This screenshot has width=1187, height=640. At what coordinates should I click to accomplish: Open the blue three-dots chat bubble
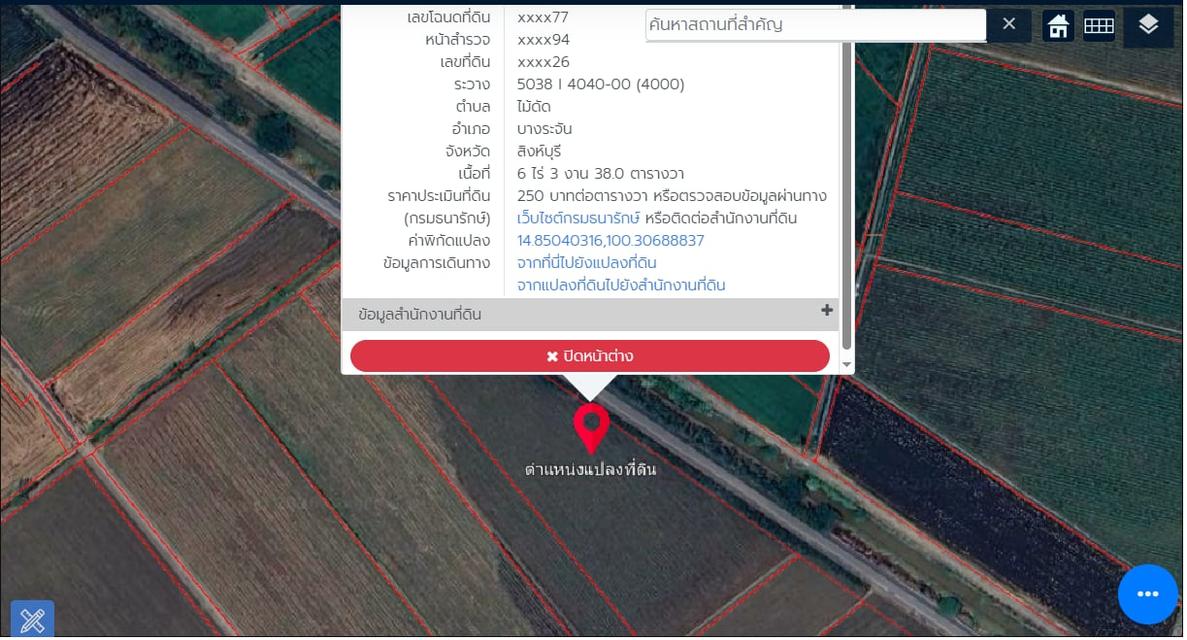(x=1150, y=596)
